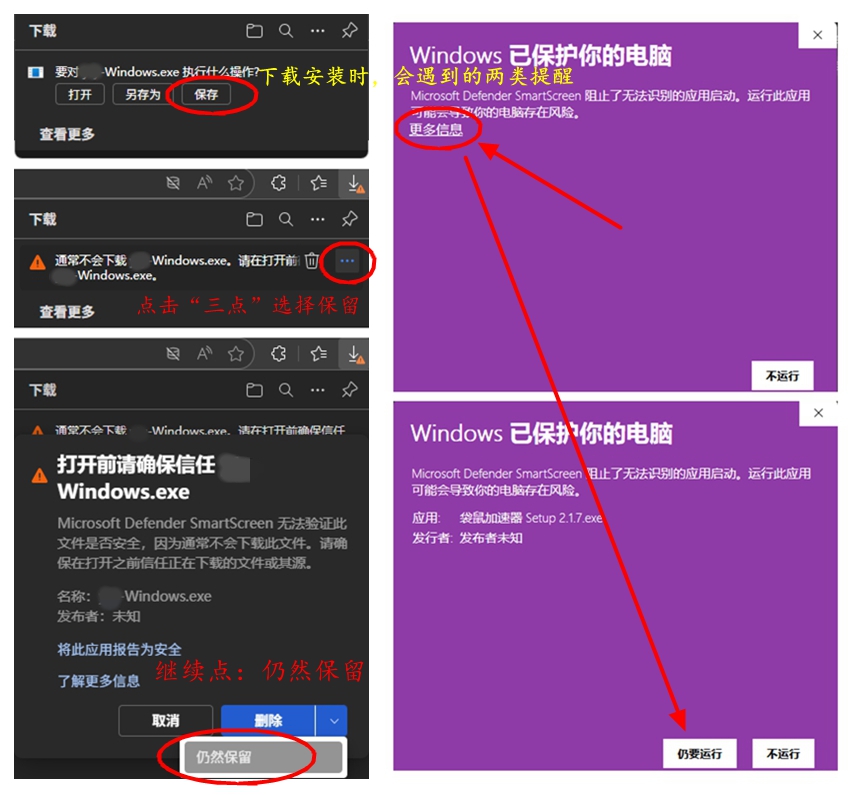Choose 另存为 for the Windows.exe download
Image resolution: width=858 pixels, height=795 pixels.
pyautogui.click(x=142, y=94)
